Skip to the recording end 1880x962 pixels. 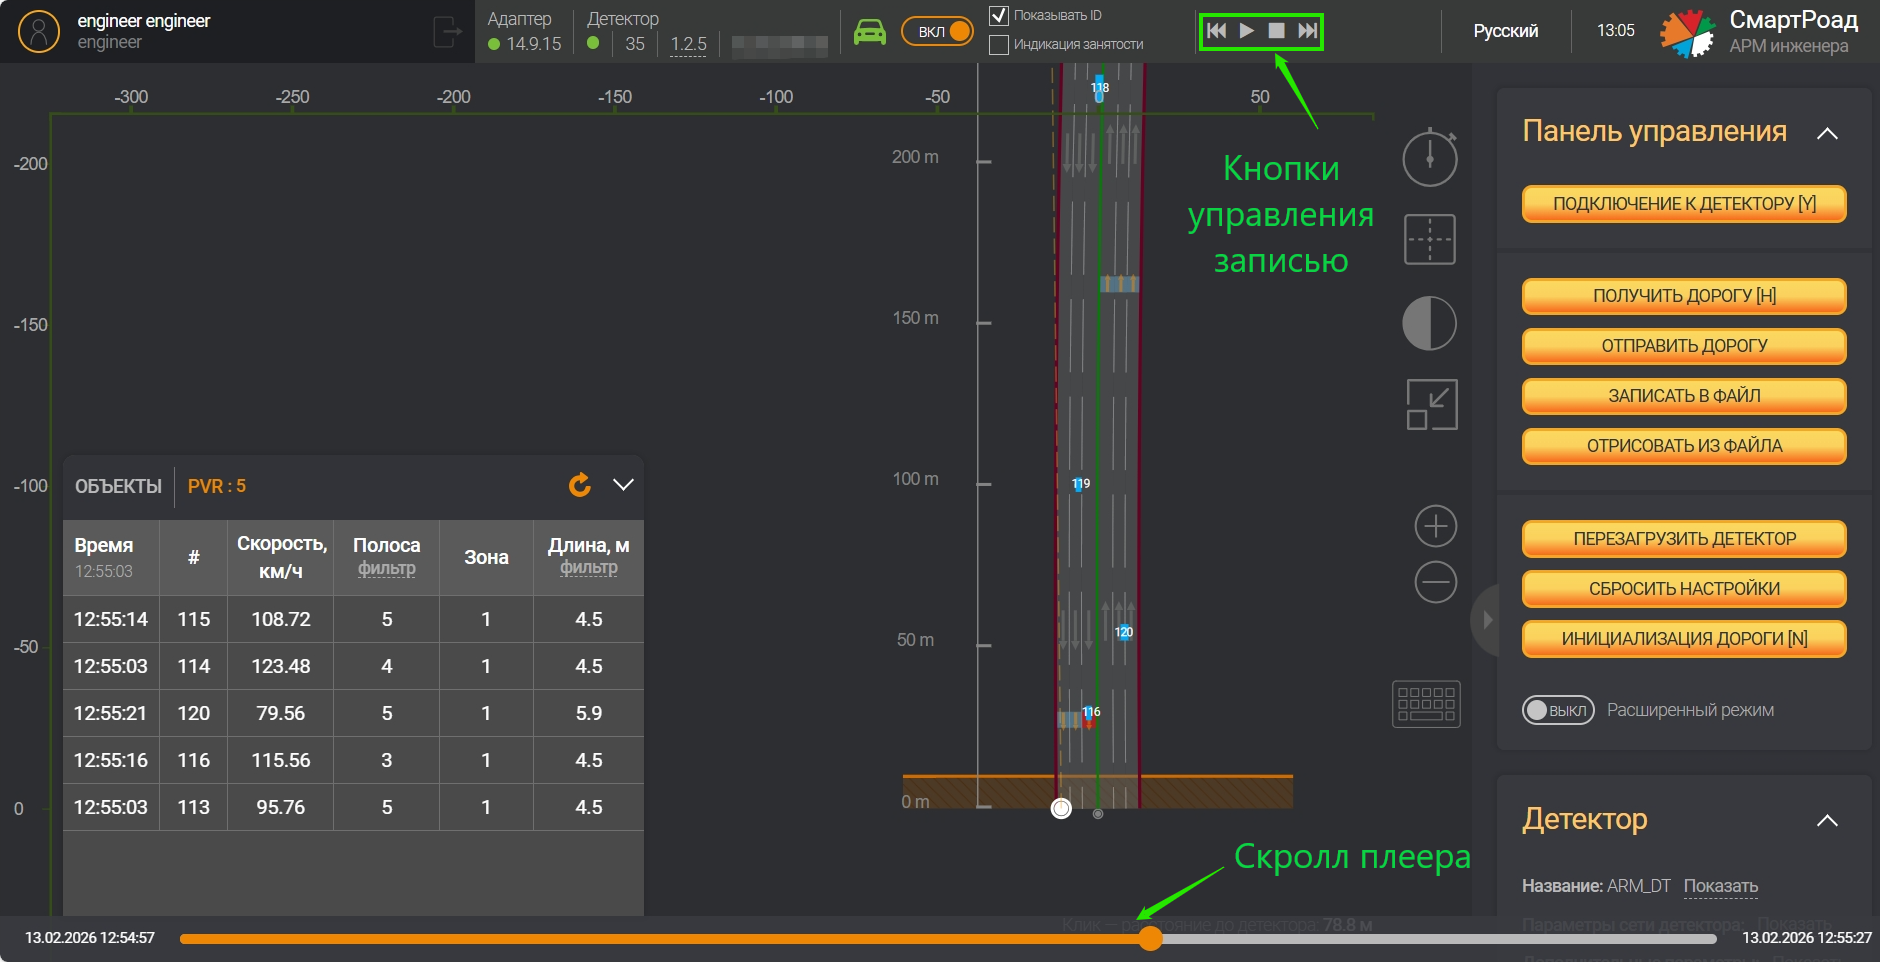(1307, 31)
